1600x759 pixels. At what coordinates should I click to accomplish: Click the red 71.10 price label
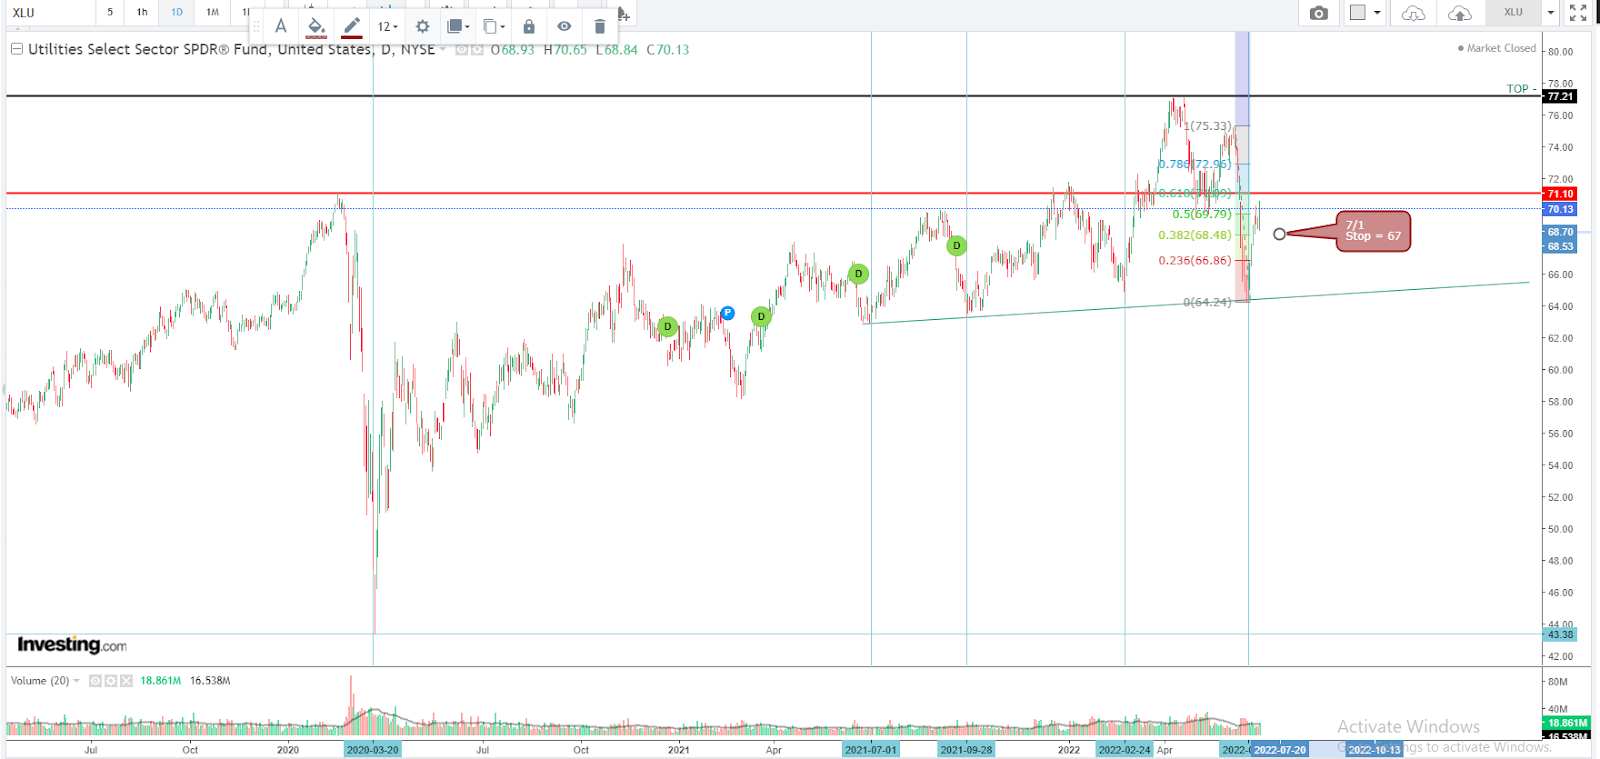[1560, 194]
